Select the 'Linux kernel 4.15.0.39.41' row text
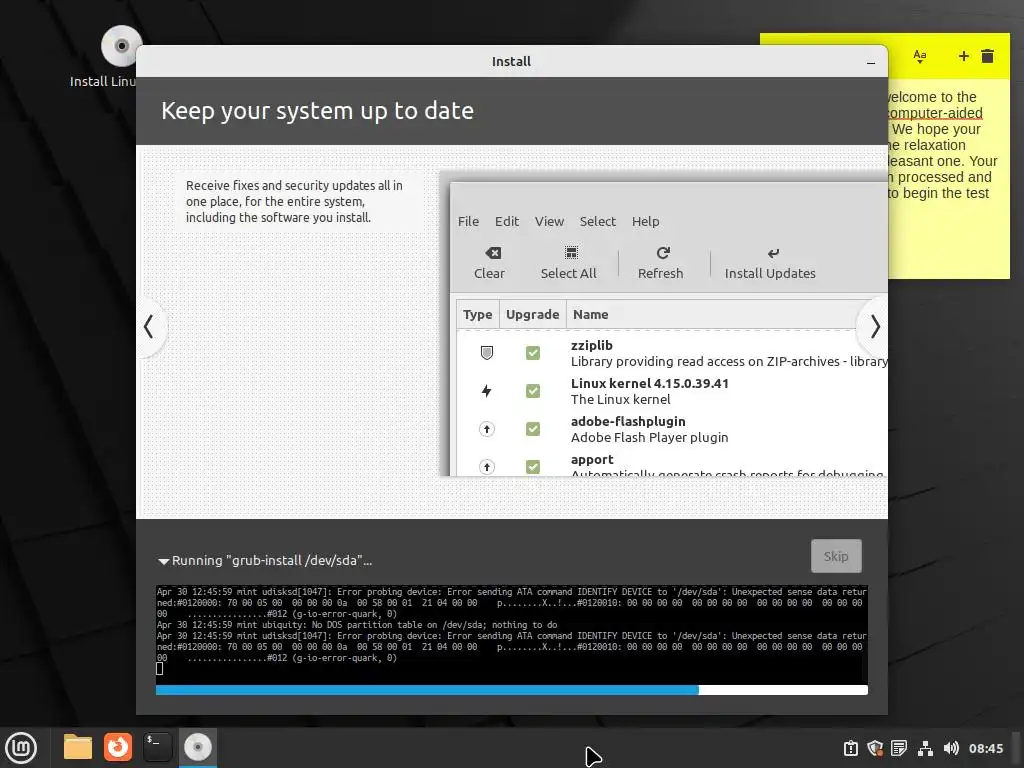1024x768 pixels. coord(650,384)
